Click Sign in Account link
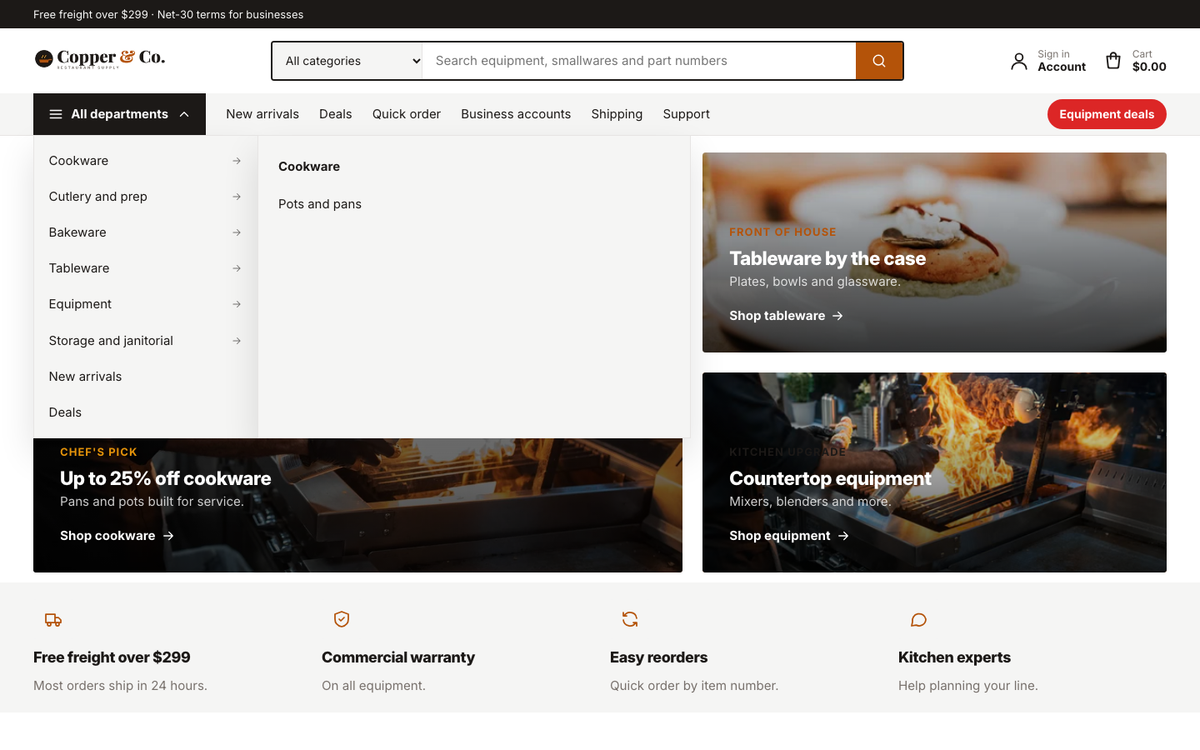The width and height of the screenshot is (1200, 750). (1047, 61)
